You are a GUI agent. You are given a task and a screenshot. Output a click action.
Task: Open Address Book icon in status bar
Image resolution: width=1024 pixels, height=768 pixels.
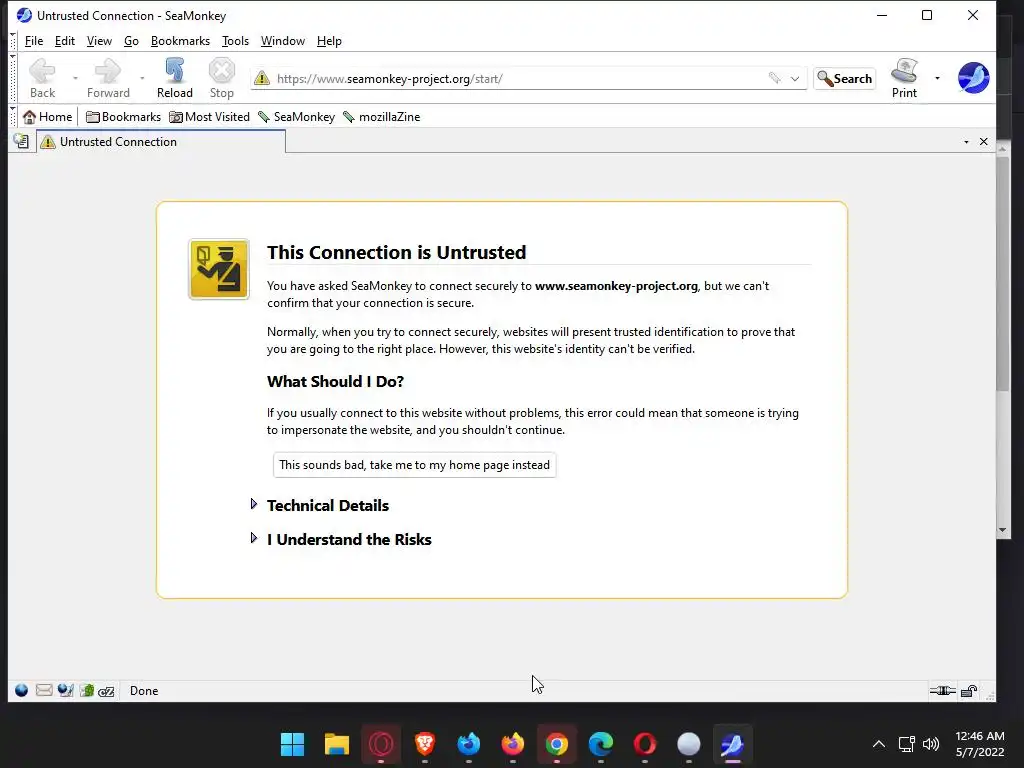(x=86, y=690)
